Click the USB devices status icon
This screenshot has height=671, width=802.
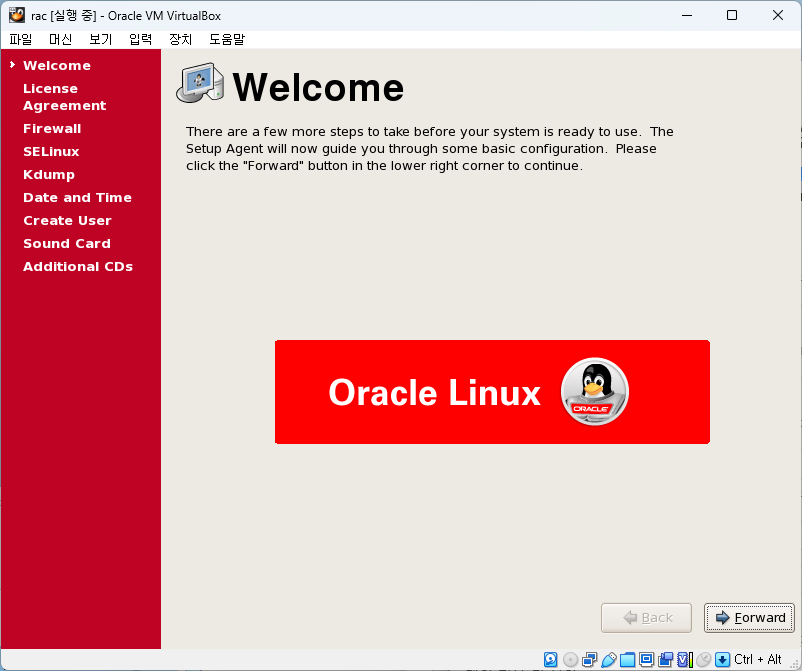point(609,660)
